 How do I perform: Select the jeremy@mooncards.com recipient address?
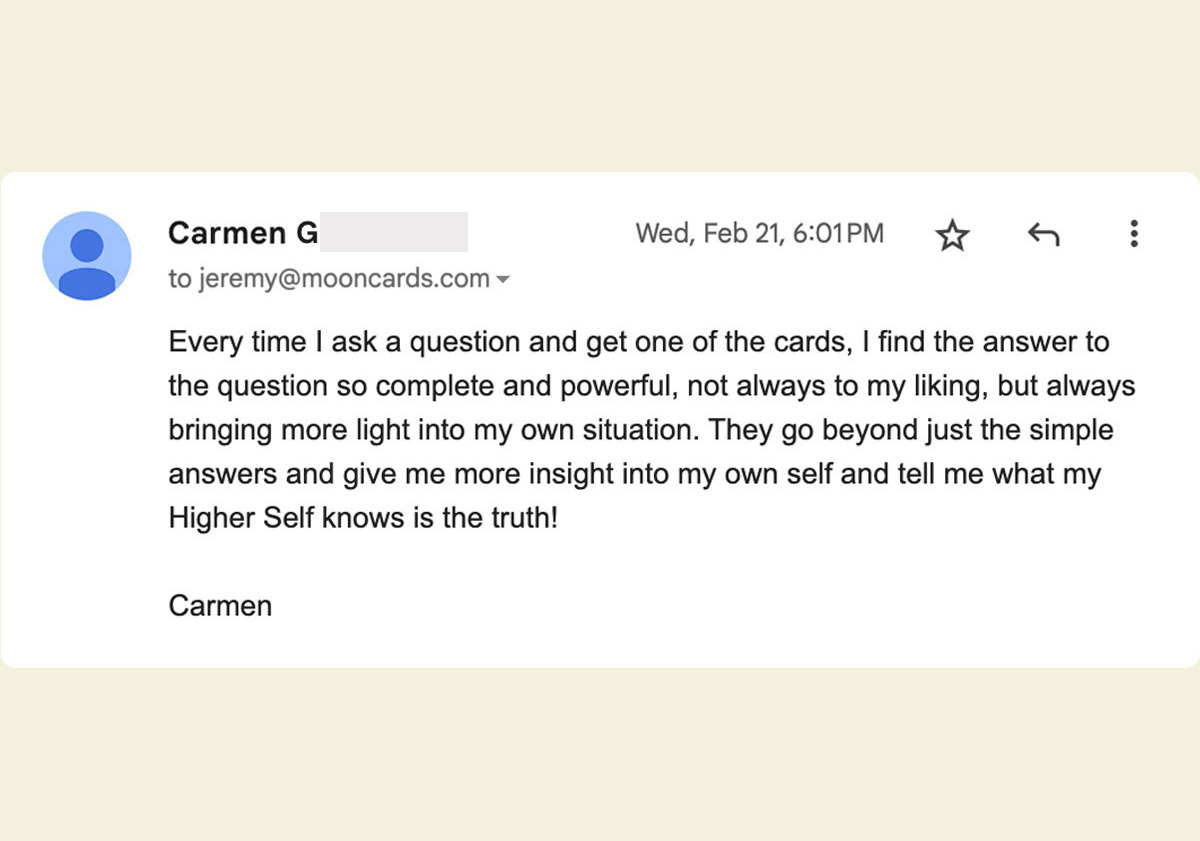[344, 279]
